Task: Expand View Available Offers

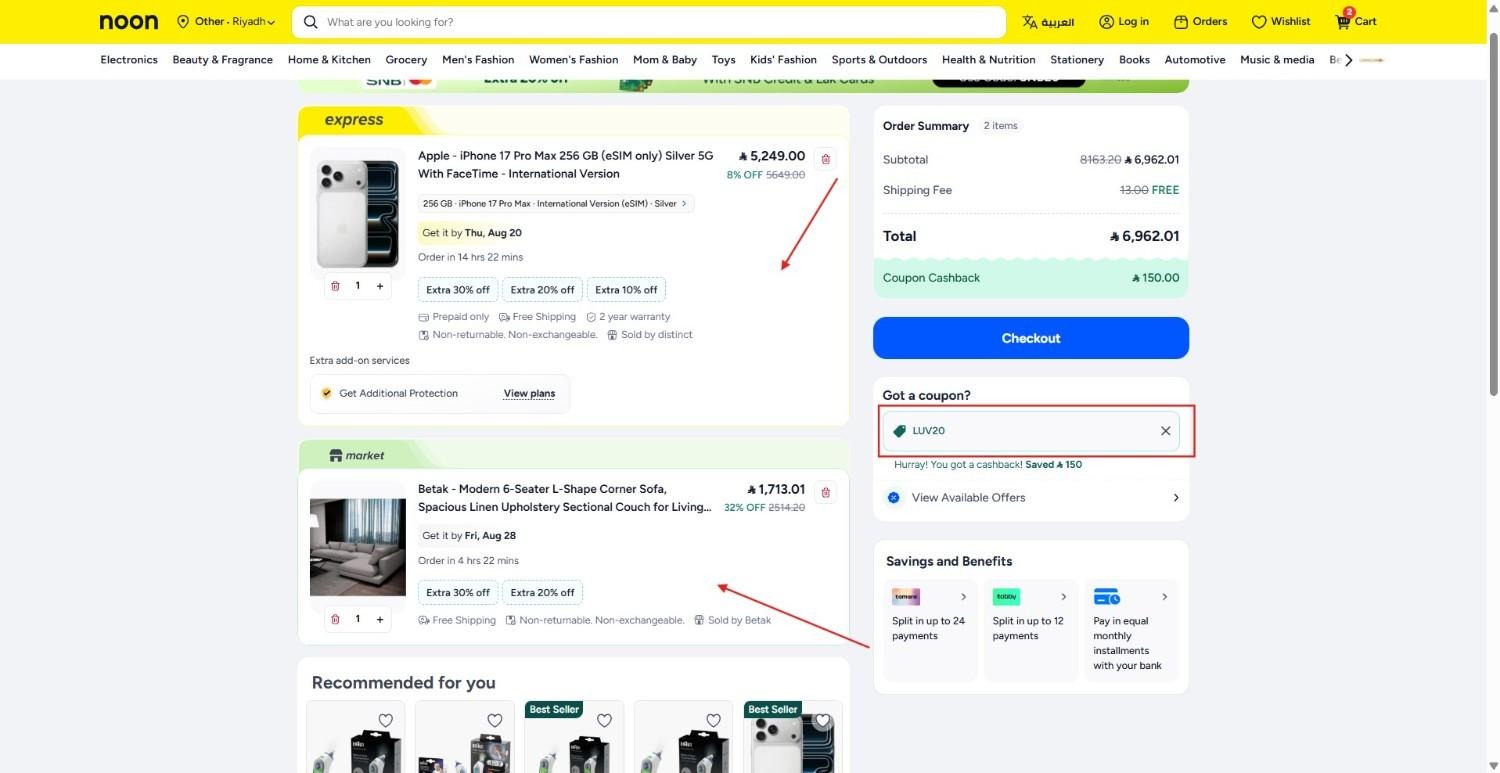Action: 1031,497
